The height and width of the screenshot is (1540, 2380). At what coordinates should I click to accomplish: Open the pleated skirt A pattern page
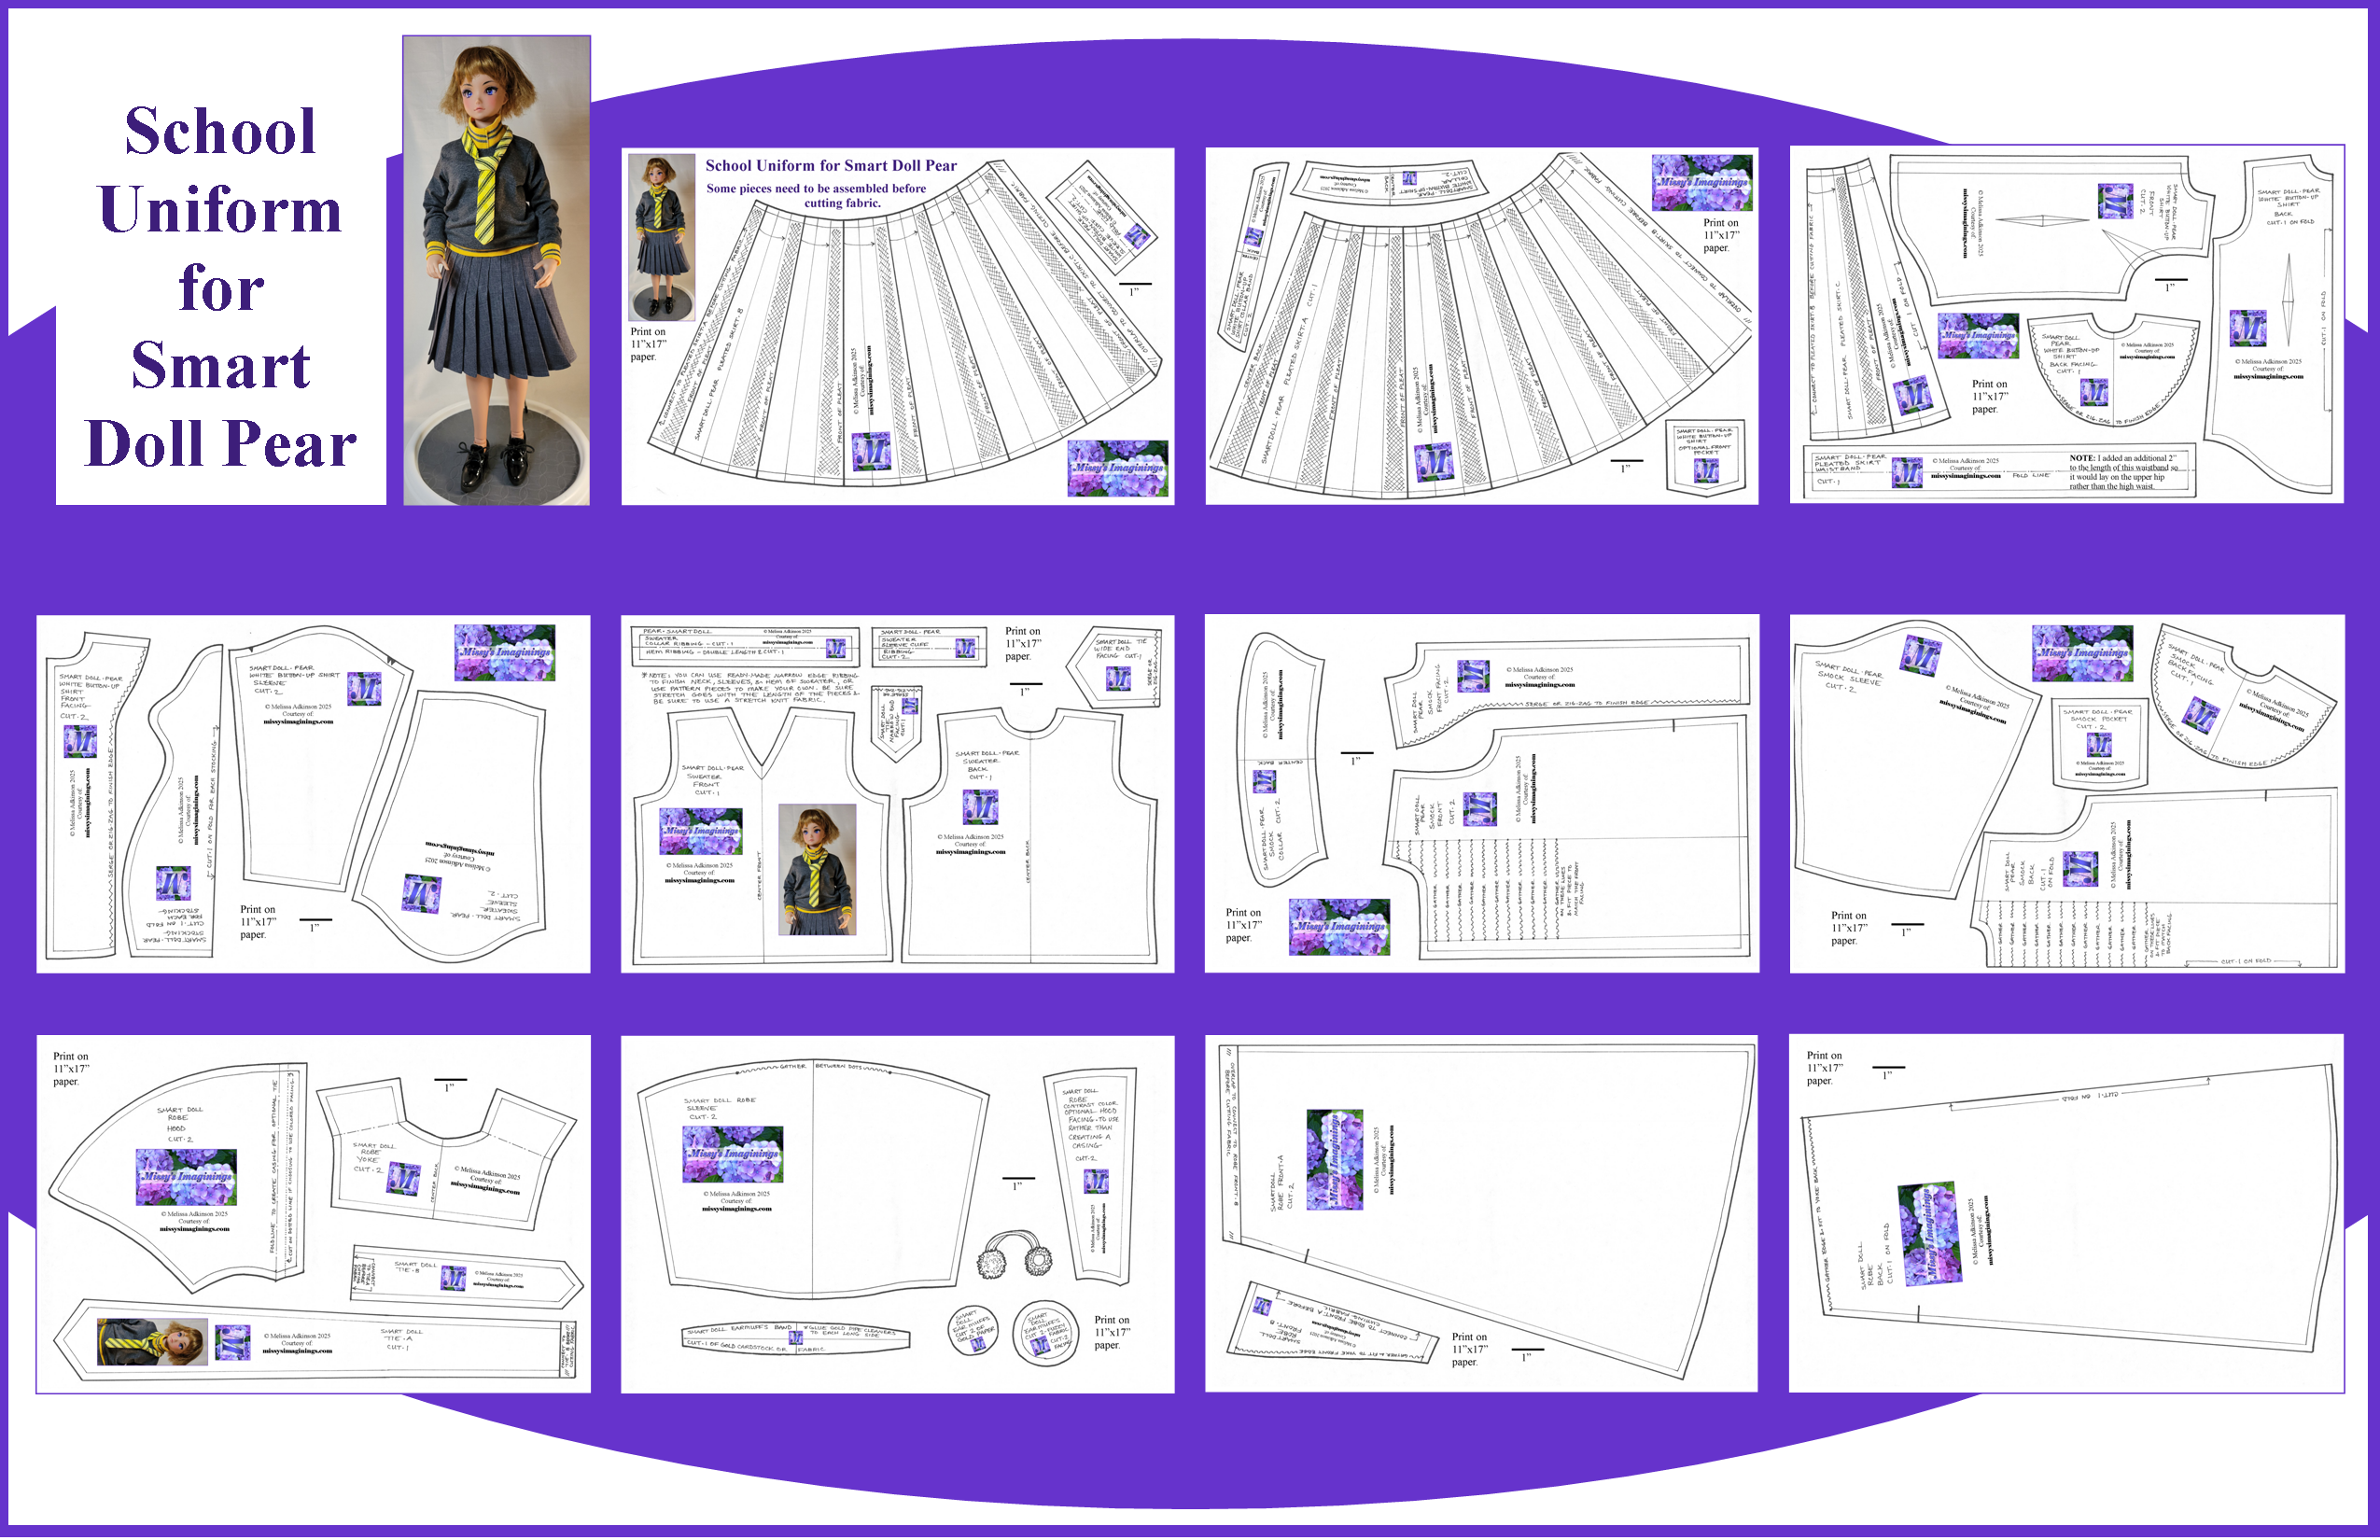[1481, 326]
